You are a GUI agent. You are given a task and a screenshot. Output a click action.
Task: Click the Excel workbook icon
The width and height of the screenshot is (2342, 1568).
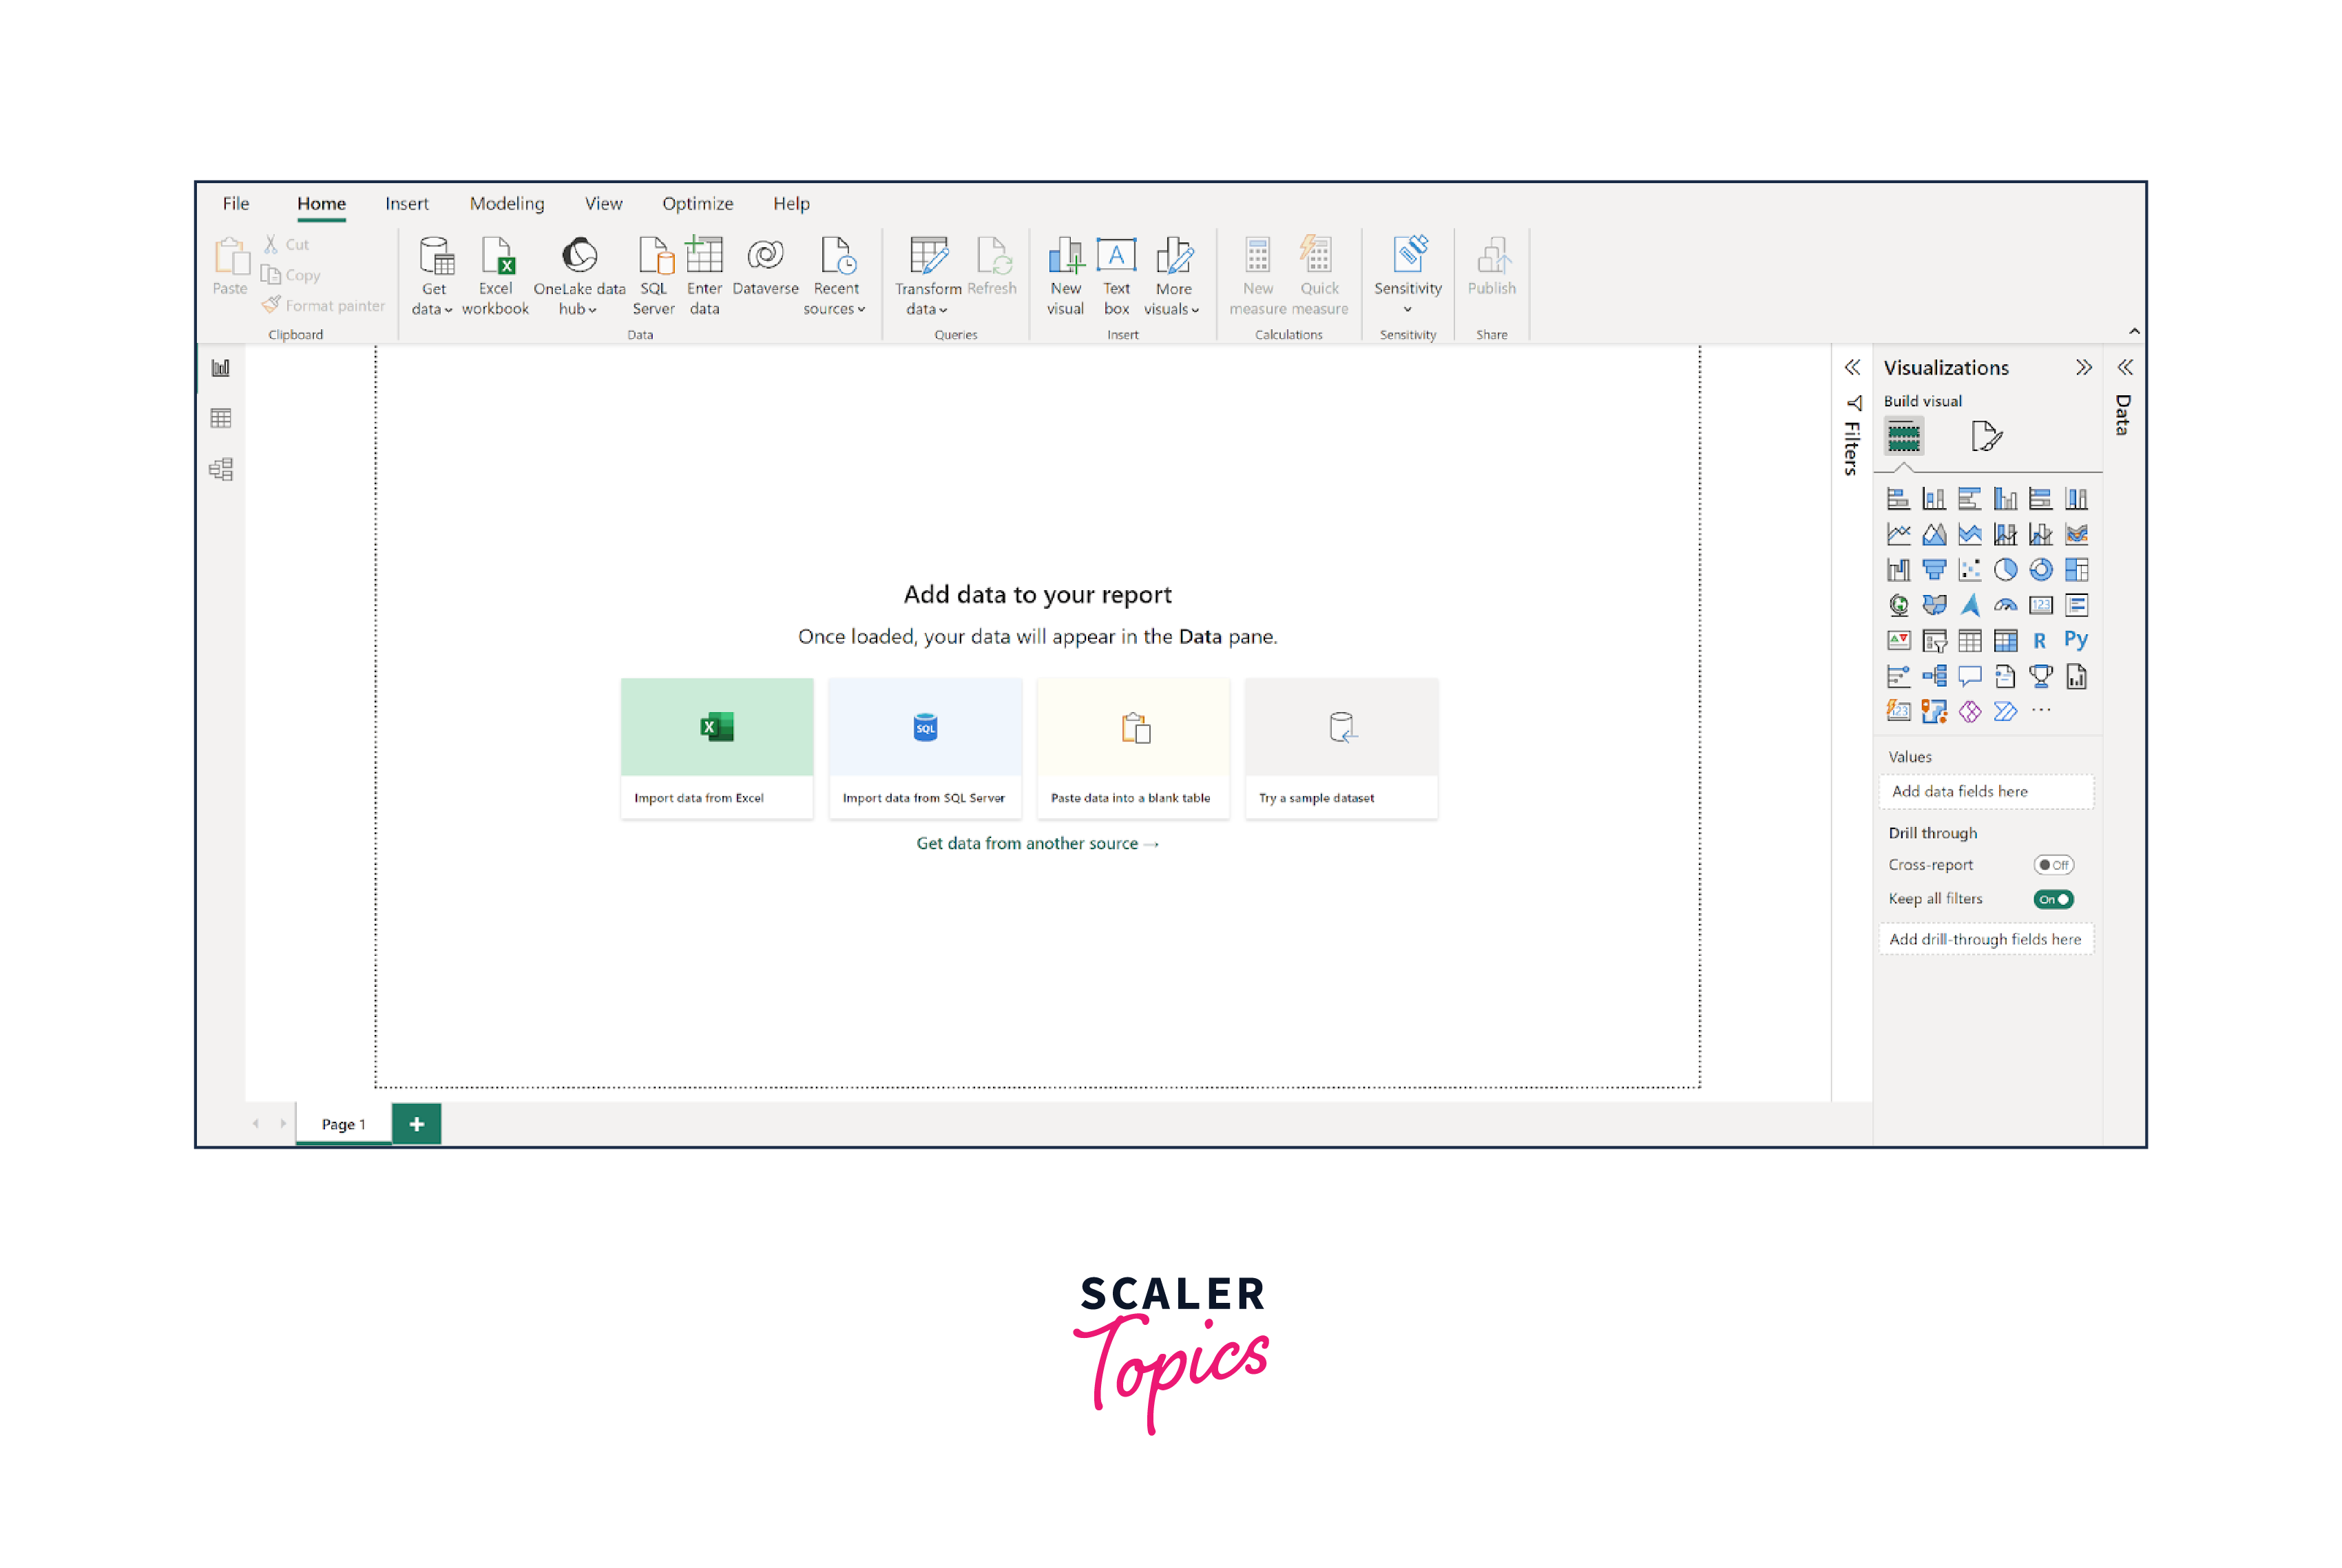[x=495, y=257]
